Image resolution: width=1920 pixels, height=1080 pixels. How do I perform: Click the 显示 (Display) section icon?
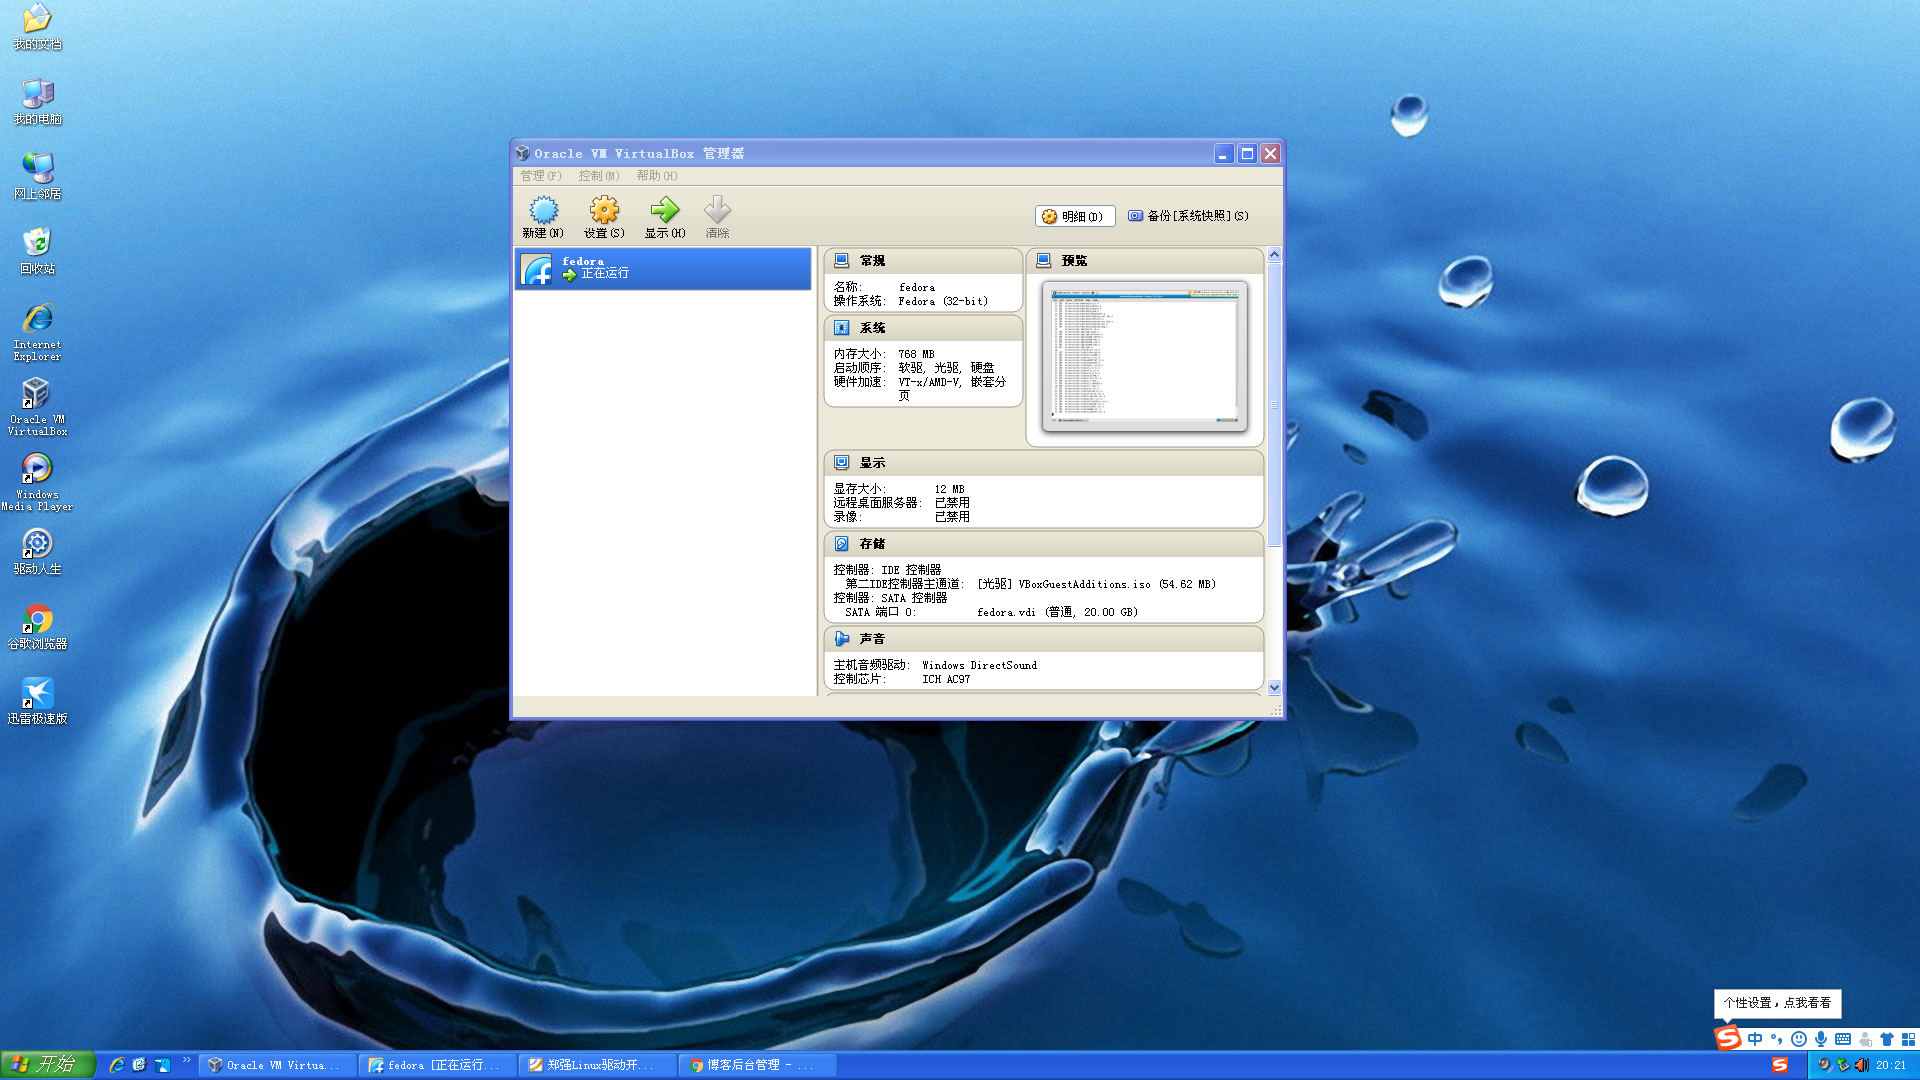click(842, 463)
